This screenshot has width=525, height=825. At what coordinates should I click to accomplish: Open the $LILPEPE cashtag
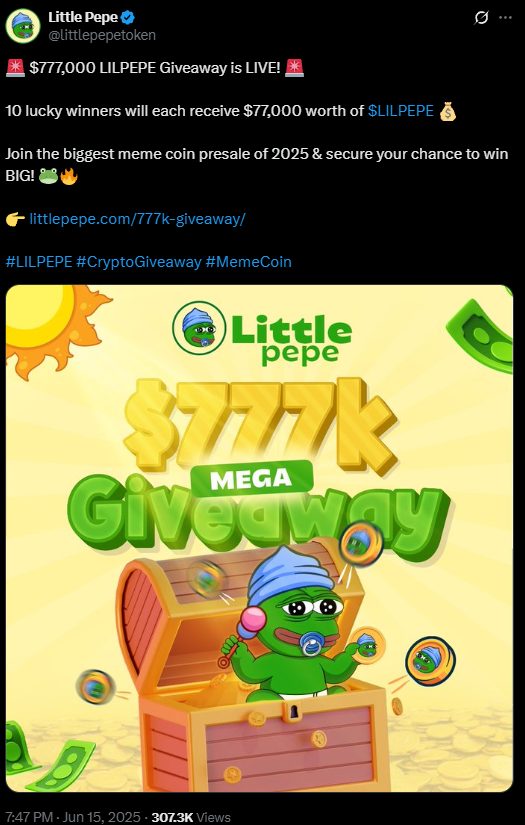tap(401, 111)
